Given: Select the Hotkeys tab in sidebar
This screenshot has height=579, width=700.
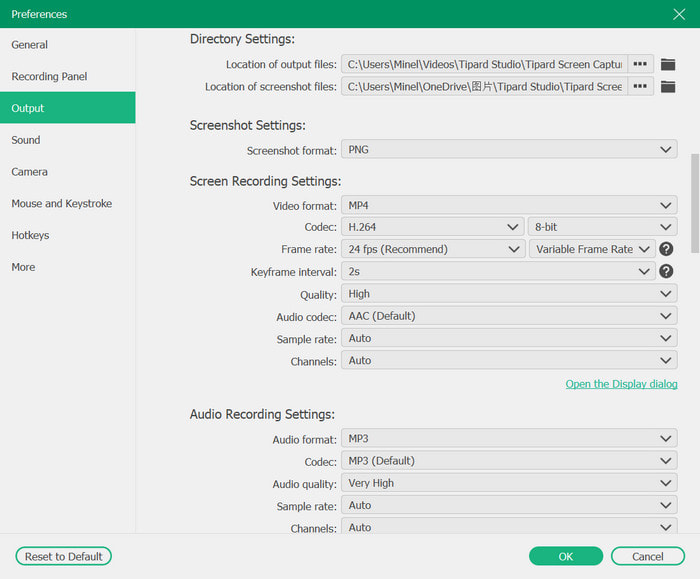Looking at the screenshot, I should [30, 235].
